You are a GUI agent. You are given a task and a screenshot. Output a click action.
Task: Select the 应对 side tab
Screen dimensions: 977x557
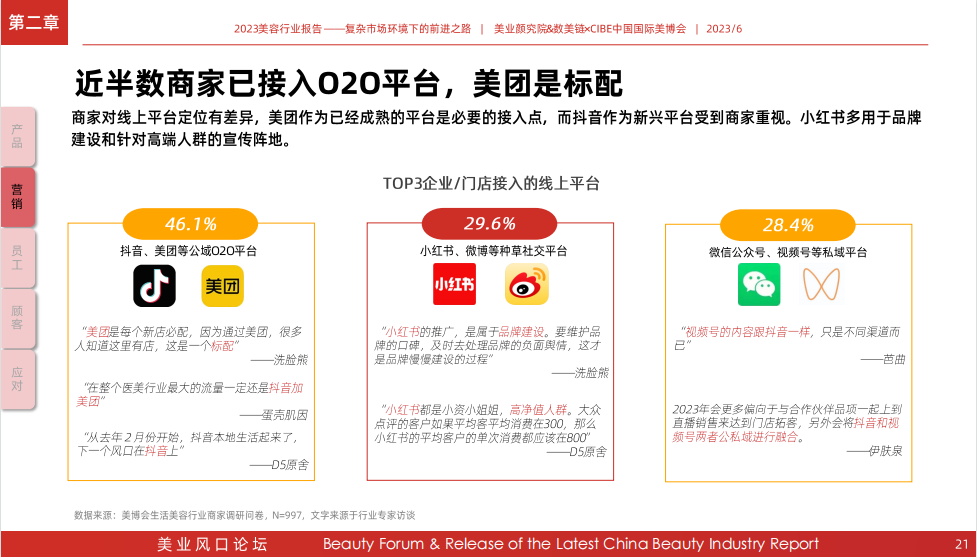(x=17, y=379)
